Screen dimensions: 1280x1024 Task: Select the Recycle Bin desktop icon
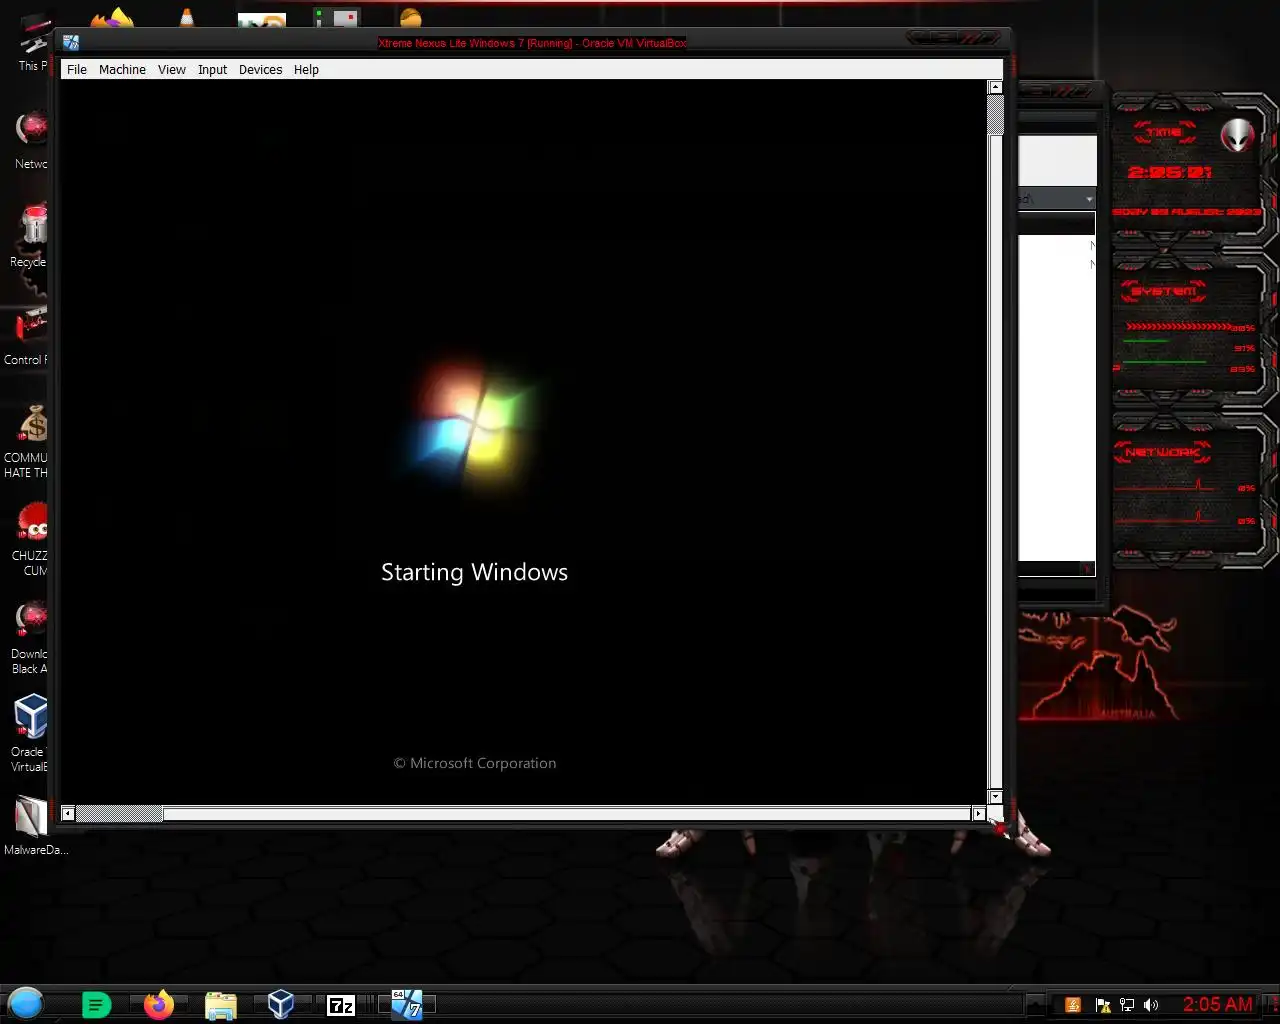click(32, 236)
